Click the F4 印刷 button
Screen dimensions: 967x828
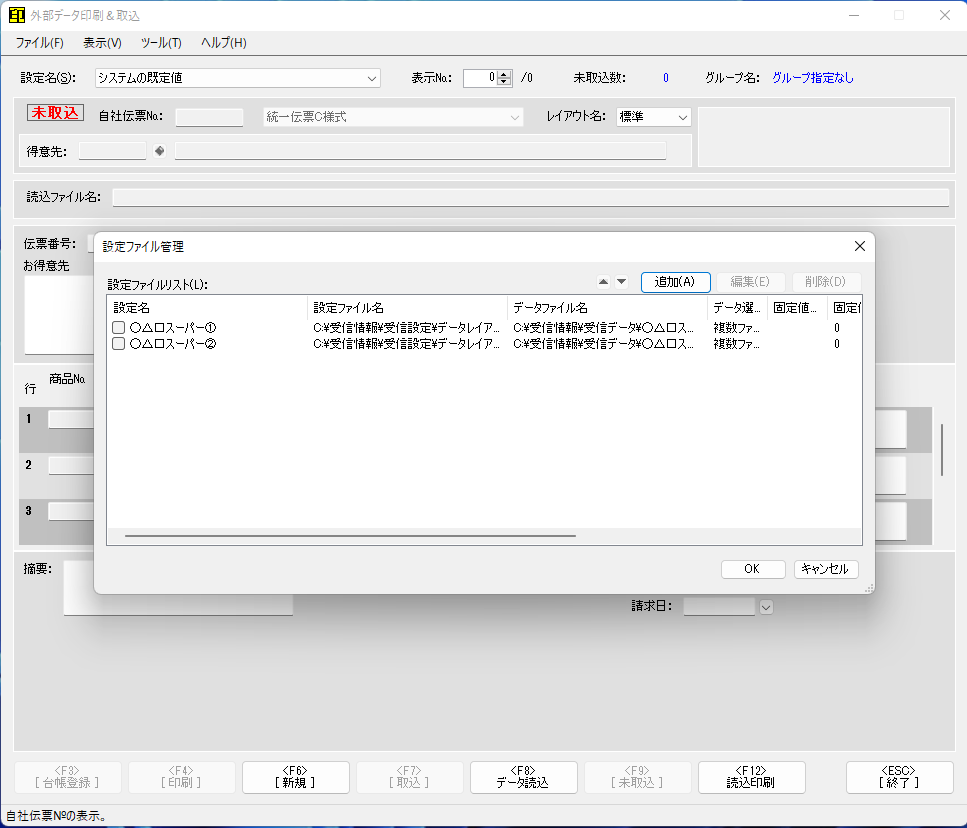coord(181,777)
